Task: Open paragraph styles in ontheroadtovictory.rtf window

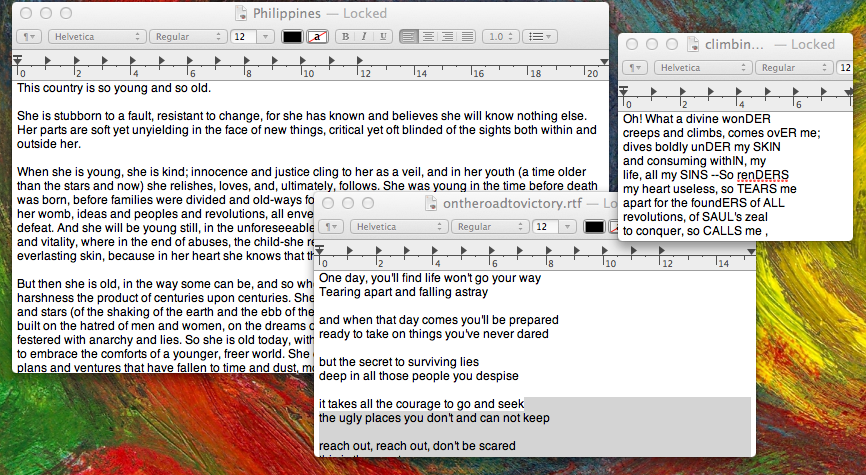Action: click(x=330, y=227)
